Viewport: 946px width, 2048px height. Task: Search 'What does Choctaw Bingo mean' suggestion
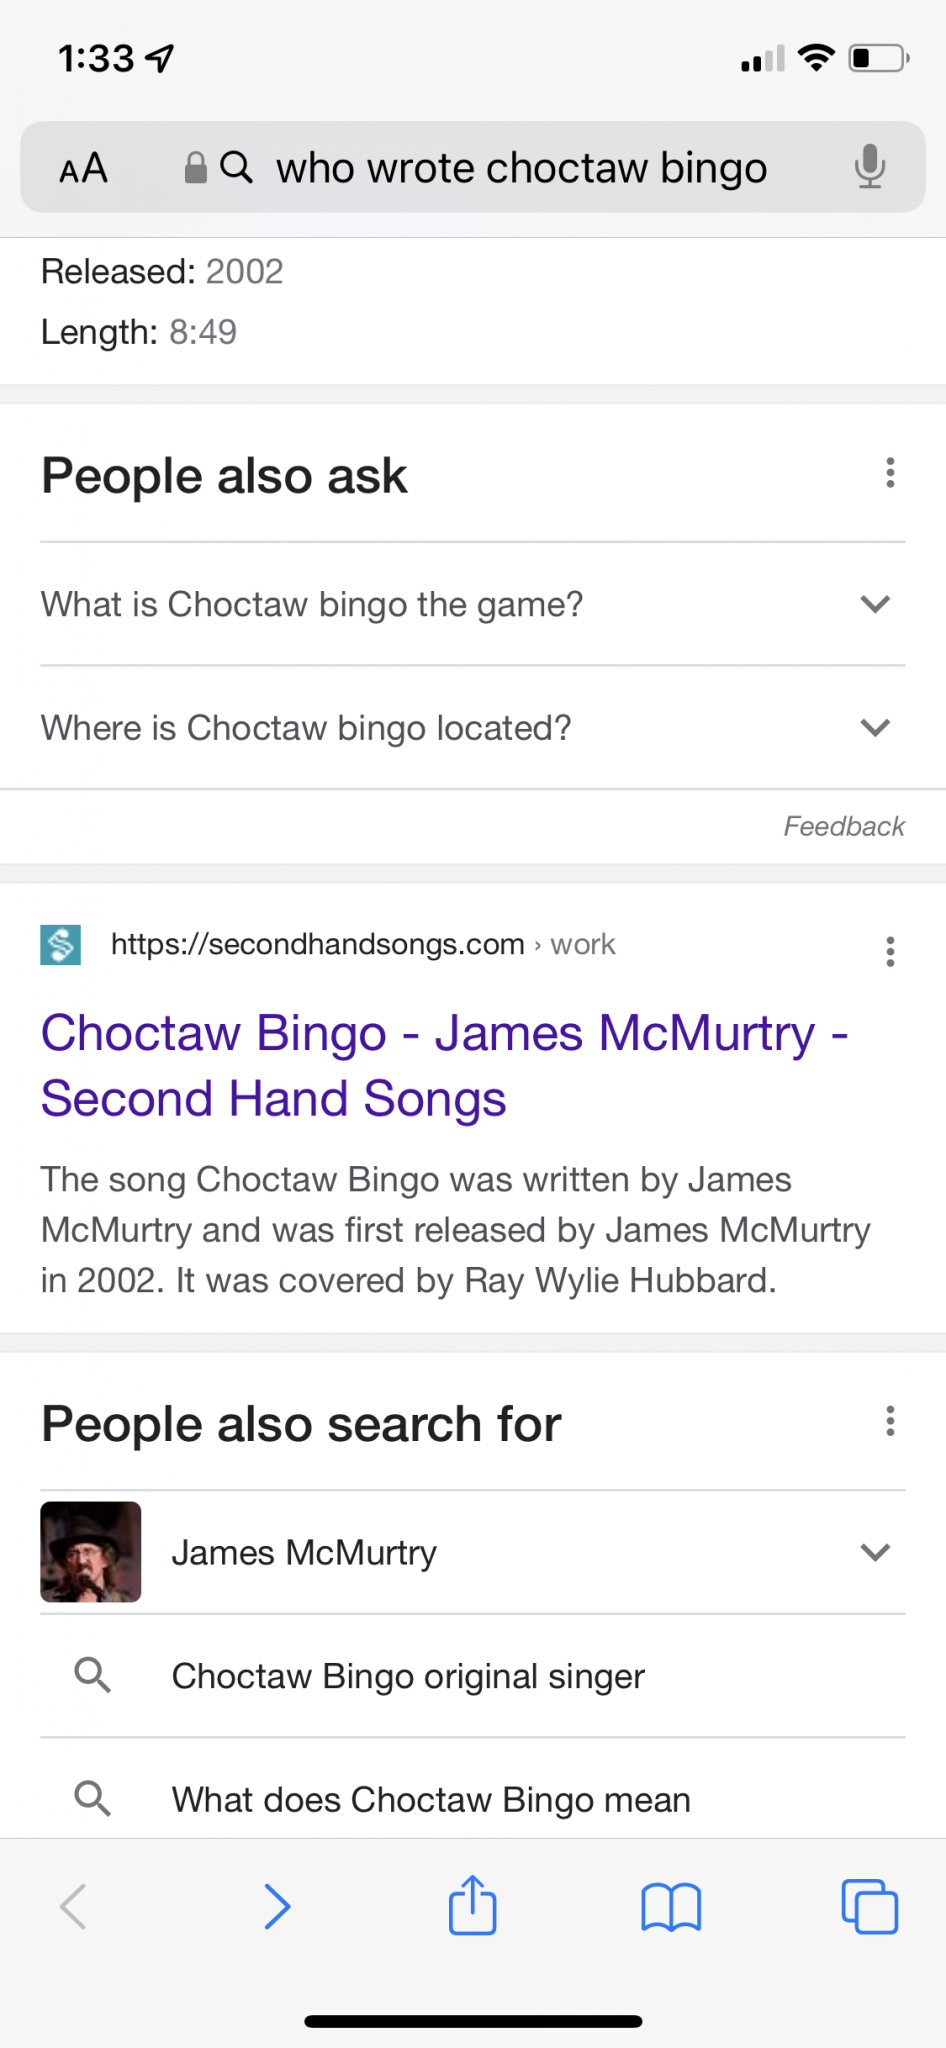pos(473,1789)
